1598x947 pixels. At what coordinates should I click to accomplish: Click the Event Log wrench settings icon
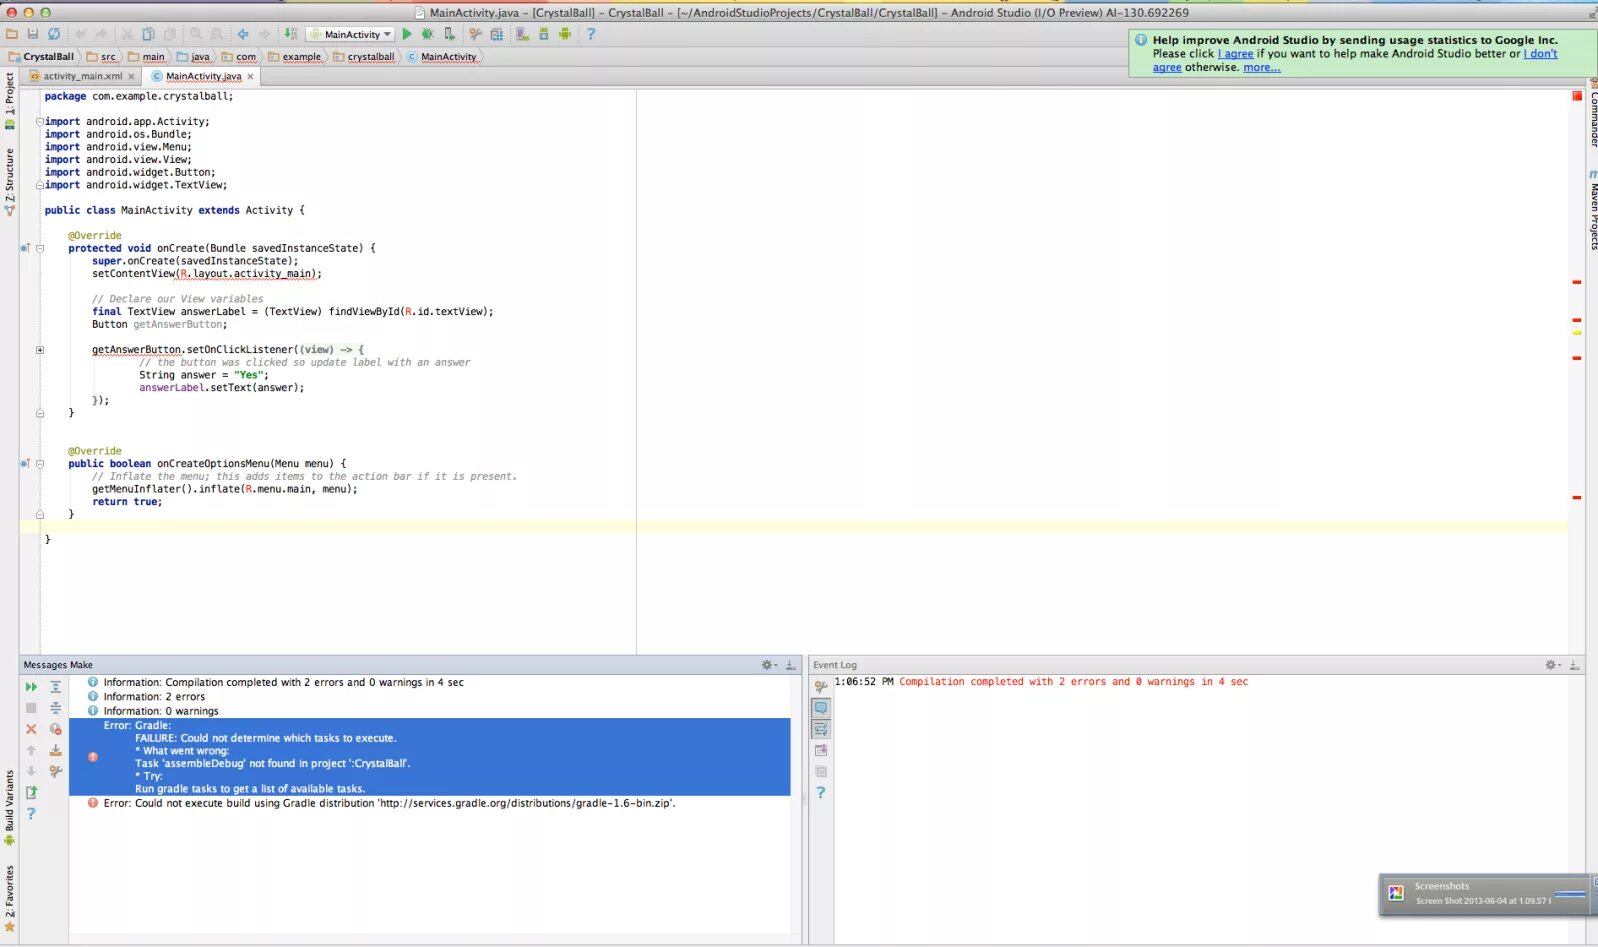click(821, 687)
